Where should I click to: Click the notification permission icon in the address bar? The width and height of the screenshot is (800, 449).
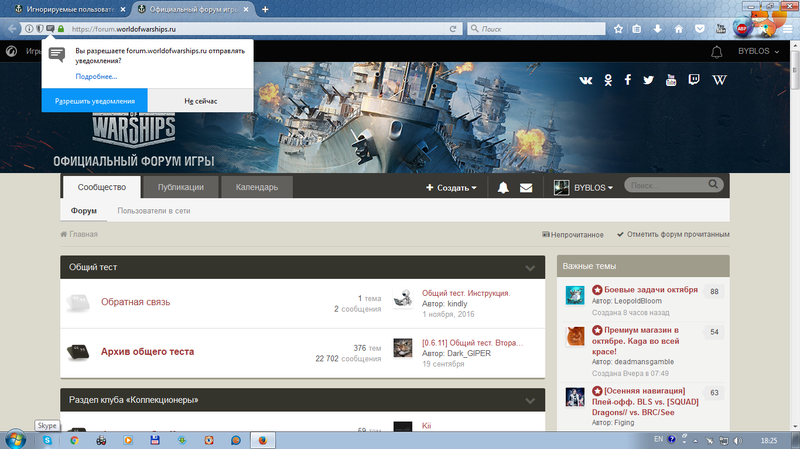tap(50, 29)
